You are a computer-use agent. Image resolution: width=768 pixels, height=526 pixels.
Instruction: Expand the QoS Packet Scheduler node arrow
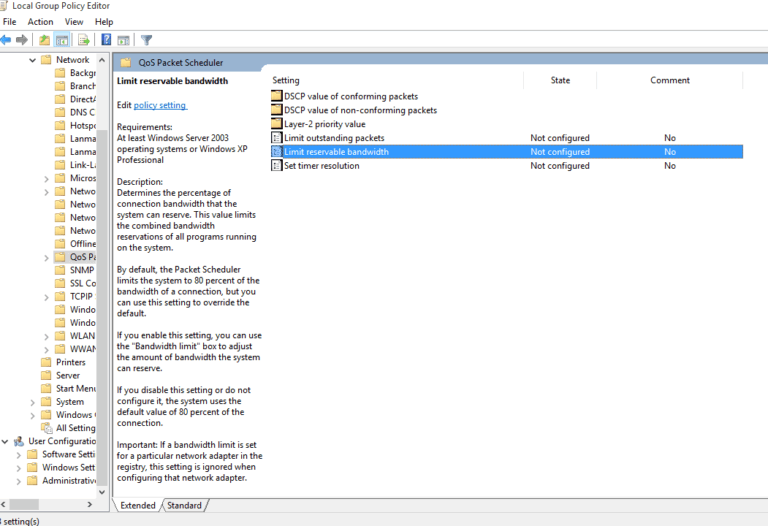tap(46, 258)
